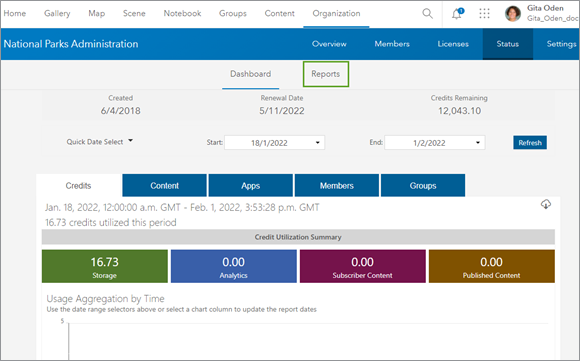Go to the Home menu item
This screenshot has width=580, height=361.
click(x=15, y=13)
